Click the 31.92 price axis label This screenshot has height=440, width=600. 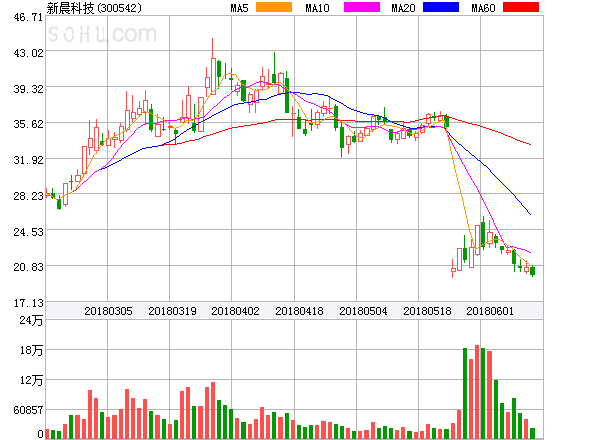(29, 160)
